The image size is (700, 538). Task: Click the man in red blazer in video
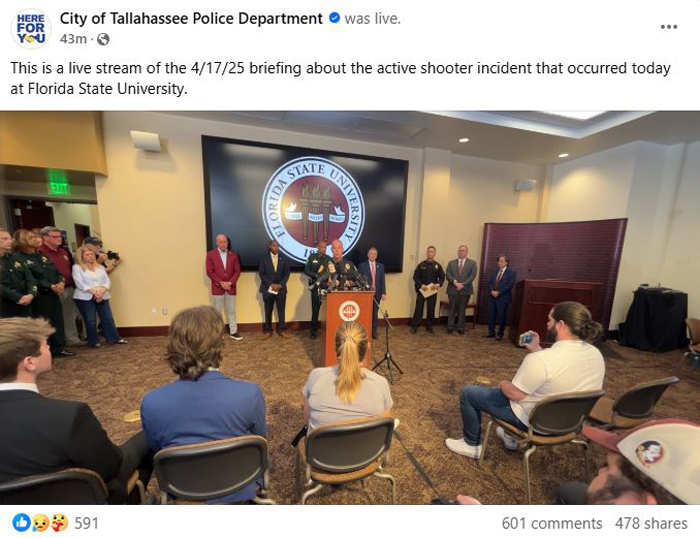[x=223, y=286]
